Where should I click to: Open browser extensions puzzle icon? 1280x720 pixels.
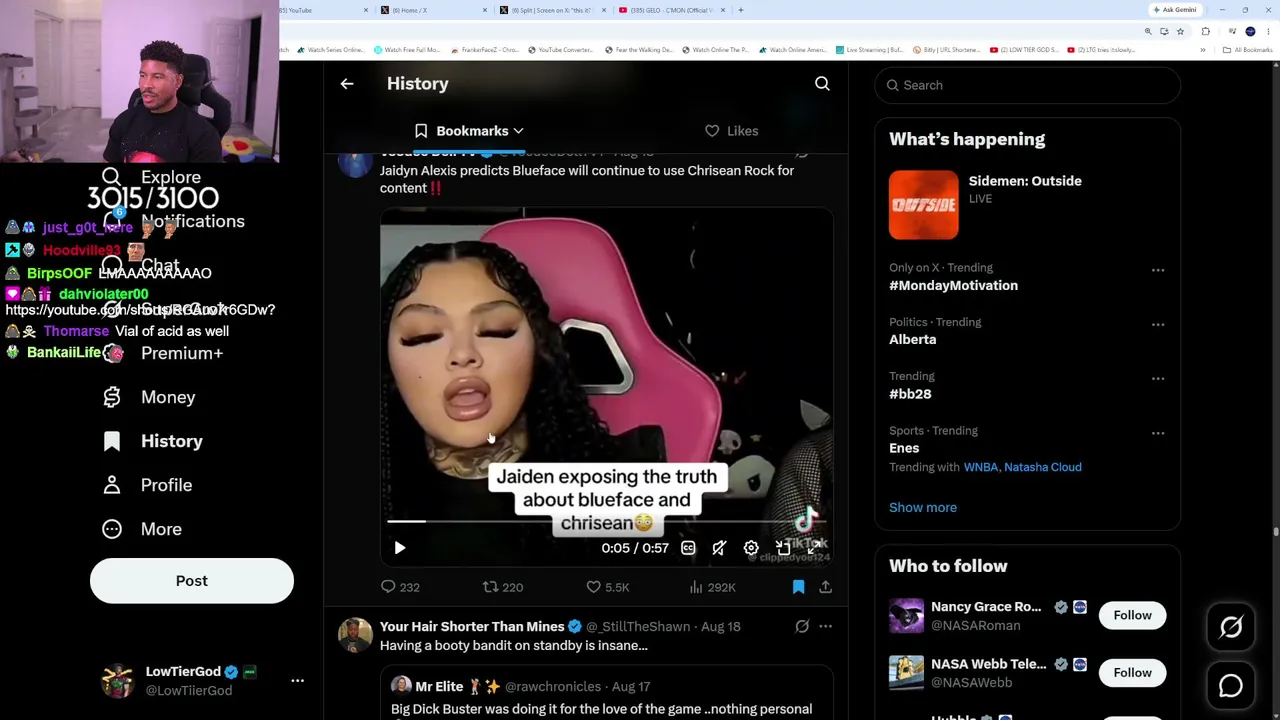[x=1206, y=31]
